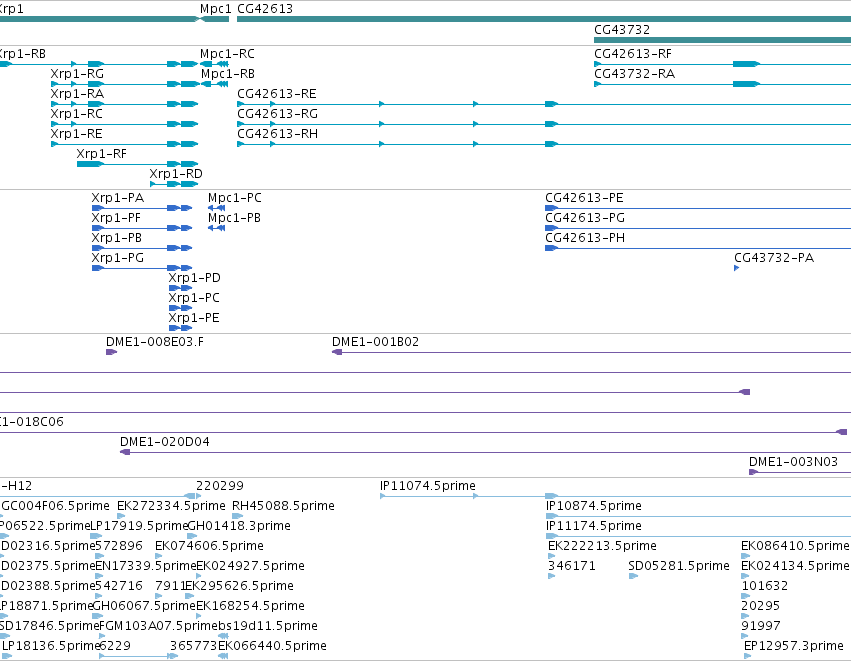Image resolution: width=851 pixels, height=661 pixels.
Task: Select the 20295 feature
Action: coord(761,606)
